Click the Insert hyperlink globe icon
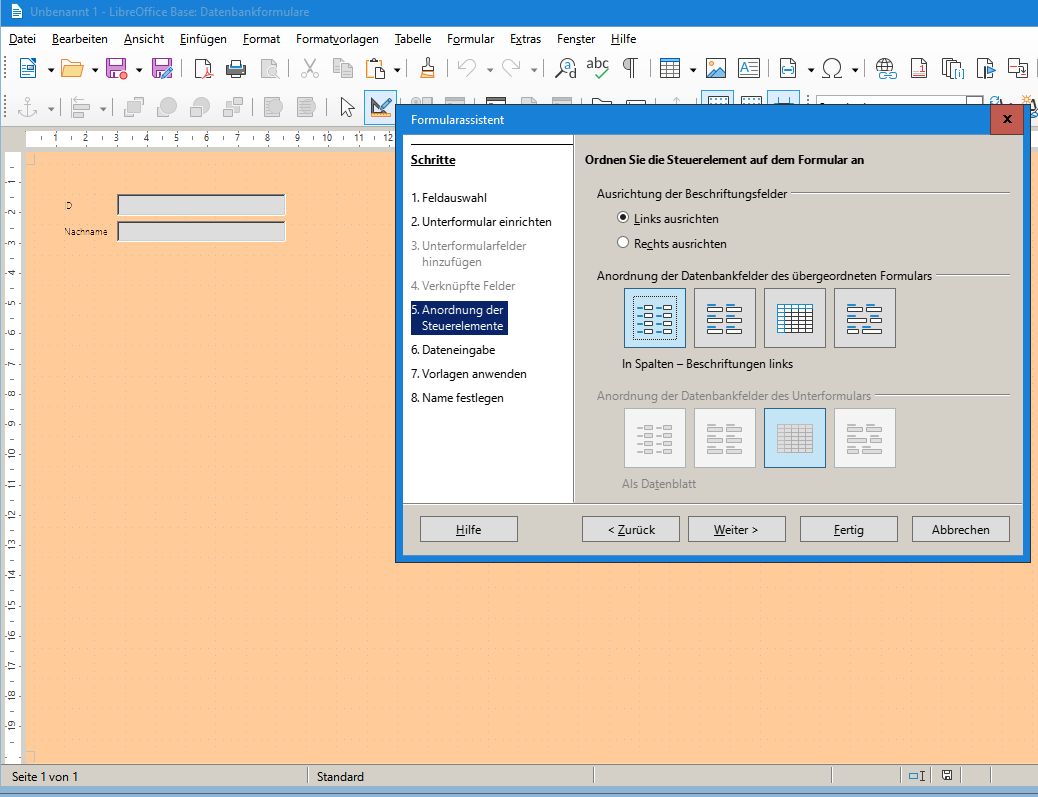 [886, 68]
